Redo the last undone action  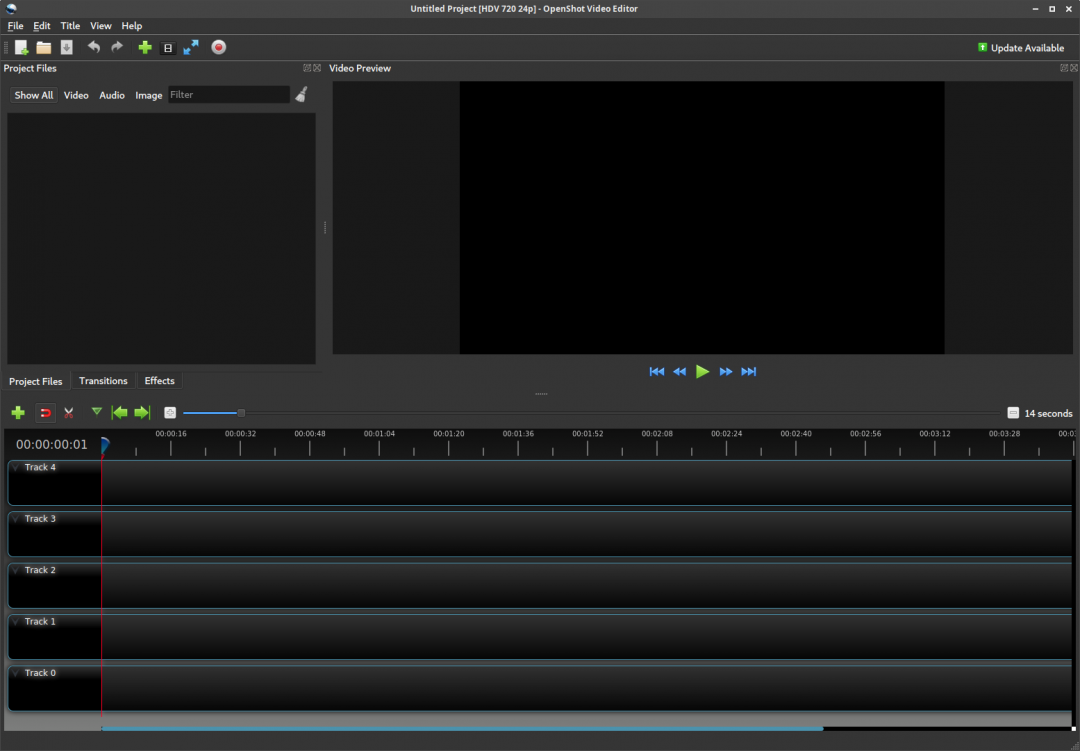pyautogui.click(x=117, y=47)
